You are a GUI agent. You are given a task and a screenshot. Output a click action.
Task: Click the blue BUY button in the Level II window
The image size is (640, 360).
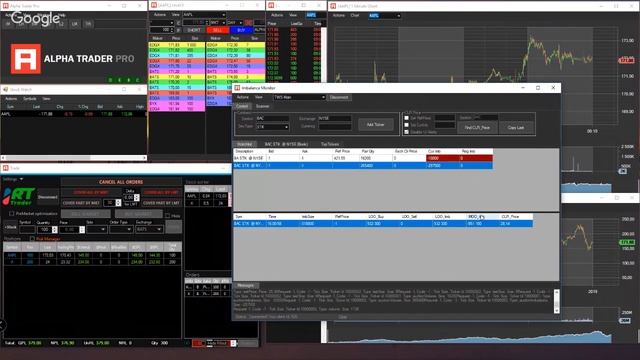(241, 30)
